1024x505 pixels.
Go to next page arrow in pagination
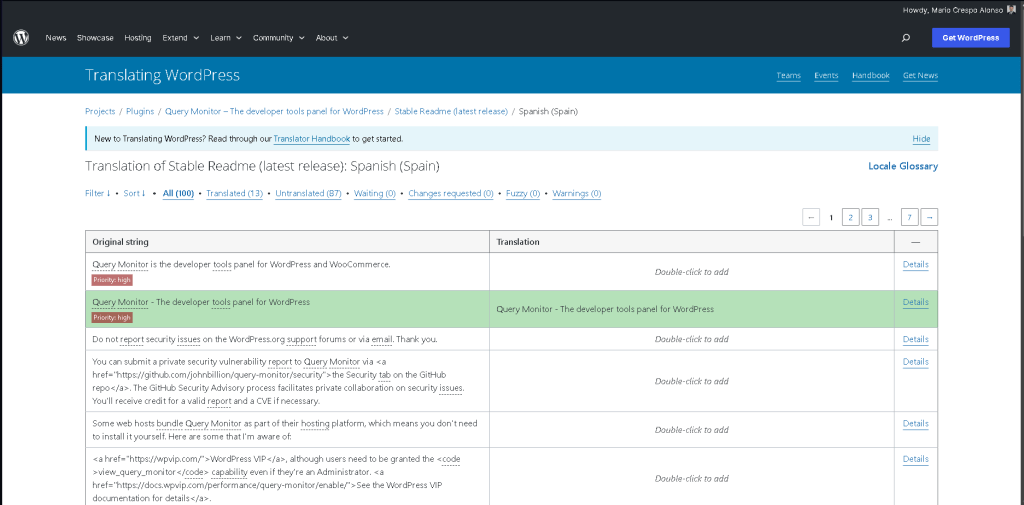click(929, 217)
